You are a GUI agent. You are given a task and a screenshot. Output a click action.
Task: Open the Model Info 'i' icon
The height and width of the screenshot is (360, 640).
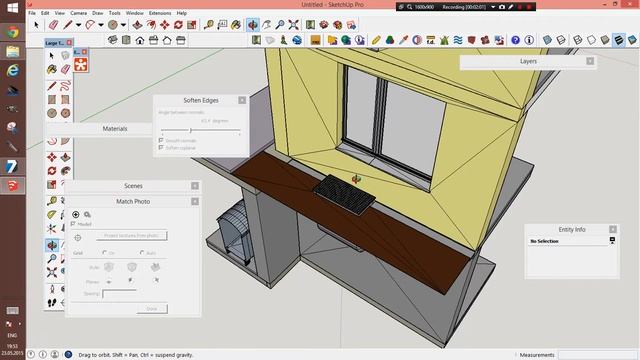(x=529, y=40)
